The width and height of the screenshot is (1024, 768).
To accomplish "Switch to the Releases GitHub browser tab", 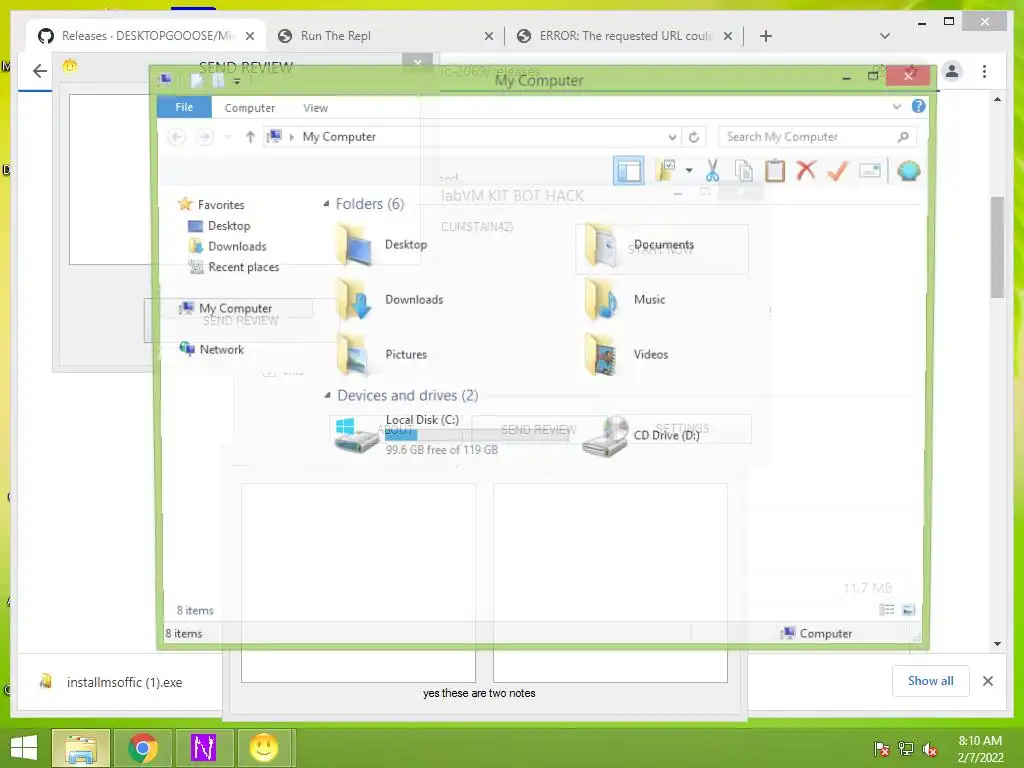I will click(146, 36).
